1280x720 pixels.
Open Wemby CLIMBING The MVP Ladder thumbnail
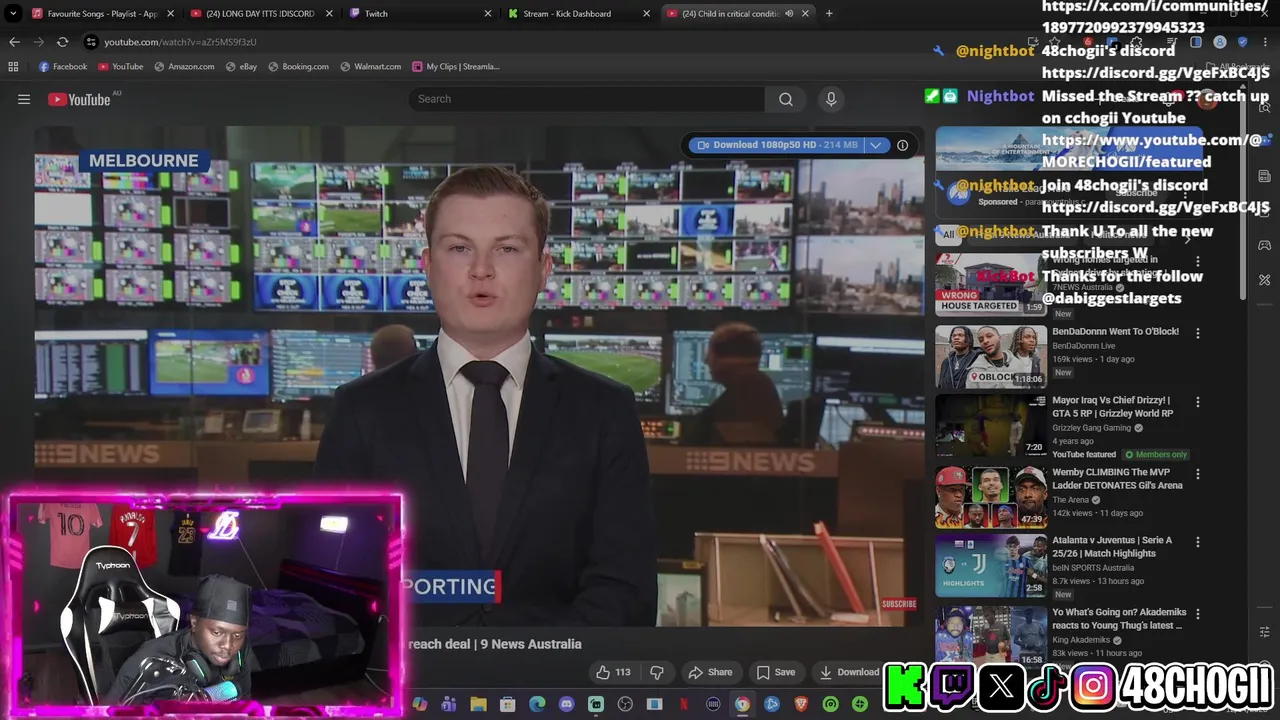[x=991, y=497]
